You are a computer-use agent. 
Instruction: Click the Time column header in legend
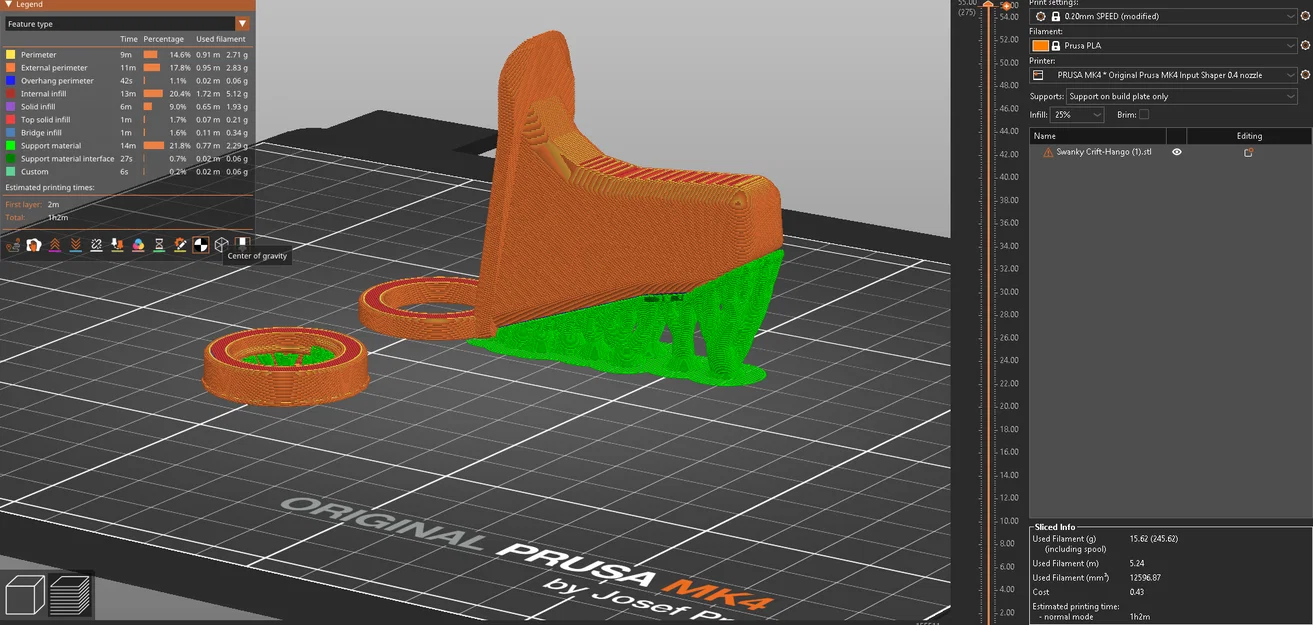click(128, 39)
